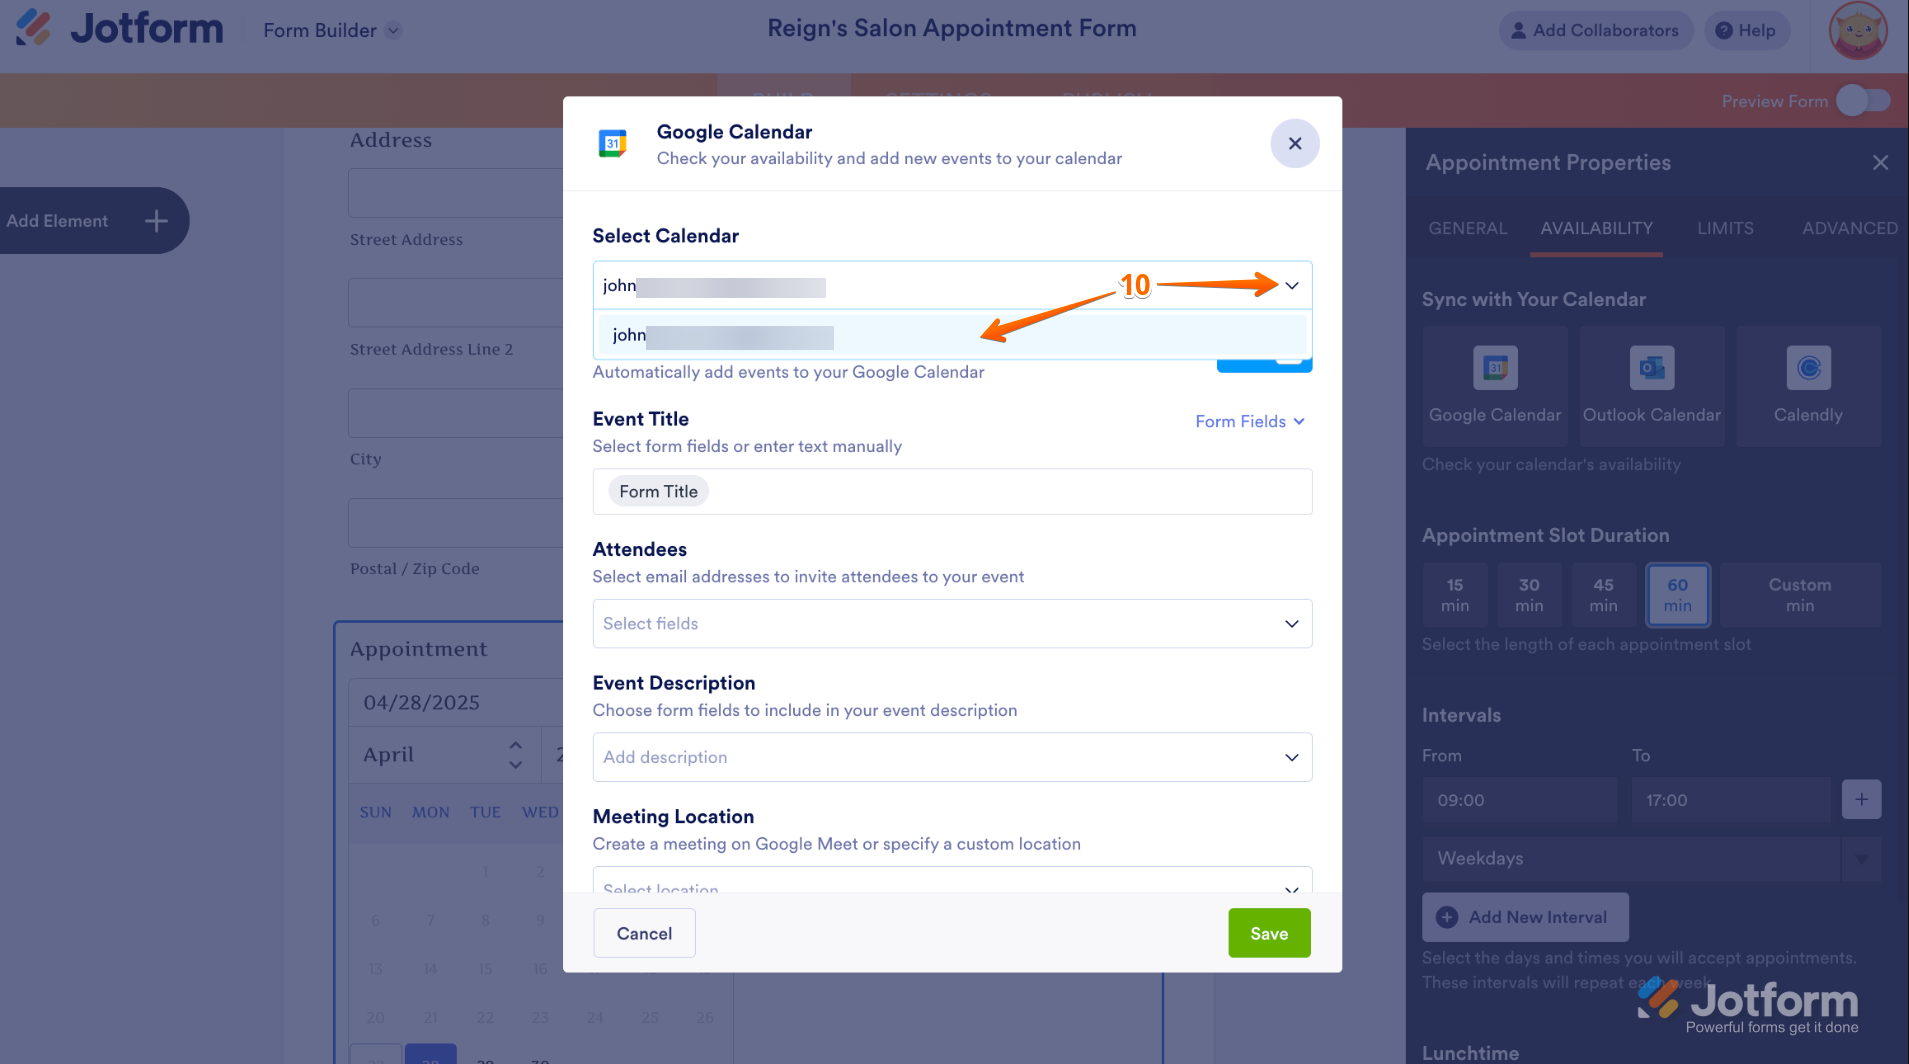Click the Form Title chip
Viewport: 1909px width, 1064px height.
pos(658,492)
